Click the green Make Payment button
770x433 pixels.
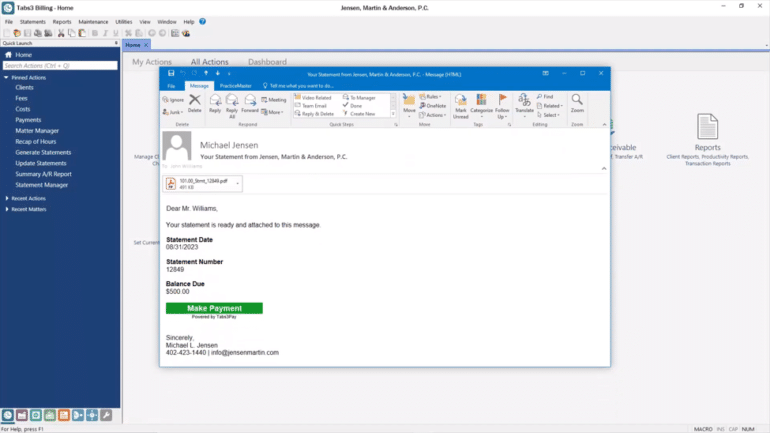[214, 308]
